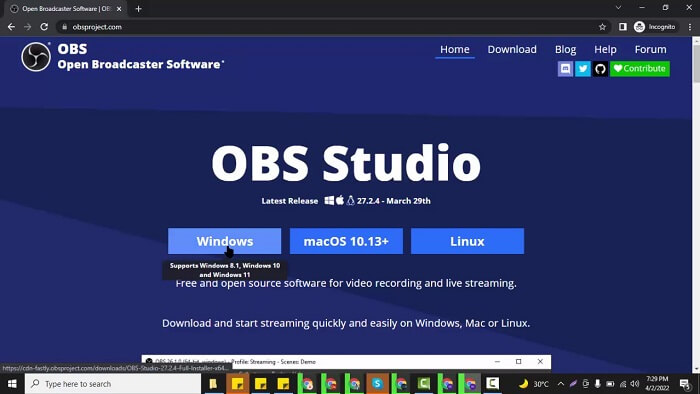700x394 pixels.
Task: Open the OBS Twitter page icon
Action: point(583,69)
